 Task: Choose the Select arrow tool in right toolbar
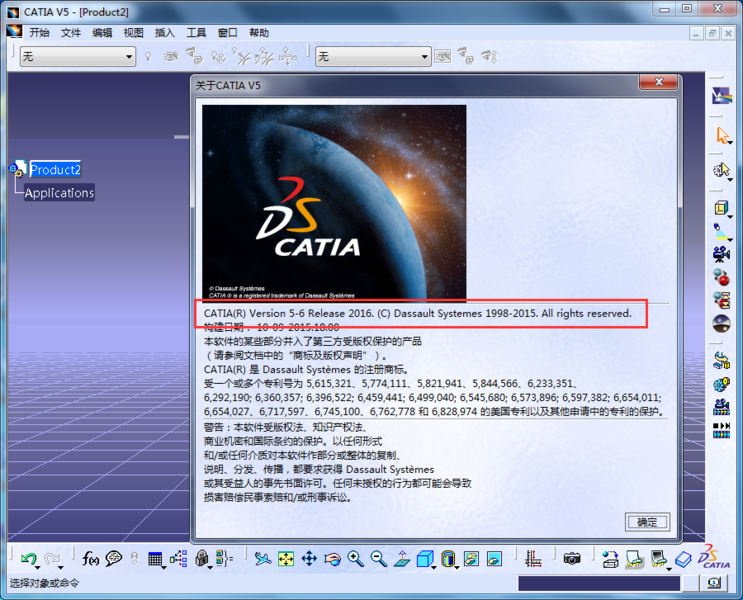point(722,137)
